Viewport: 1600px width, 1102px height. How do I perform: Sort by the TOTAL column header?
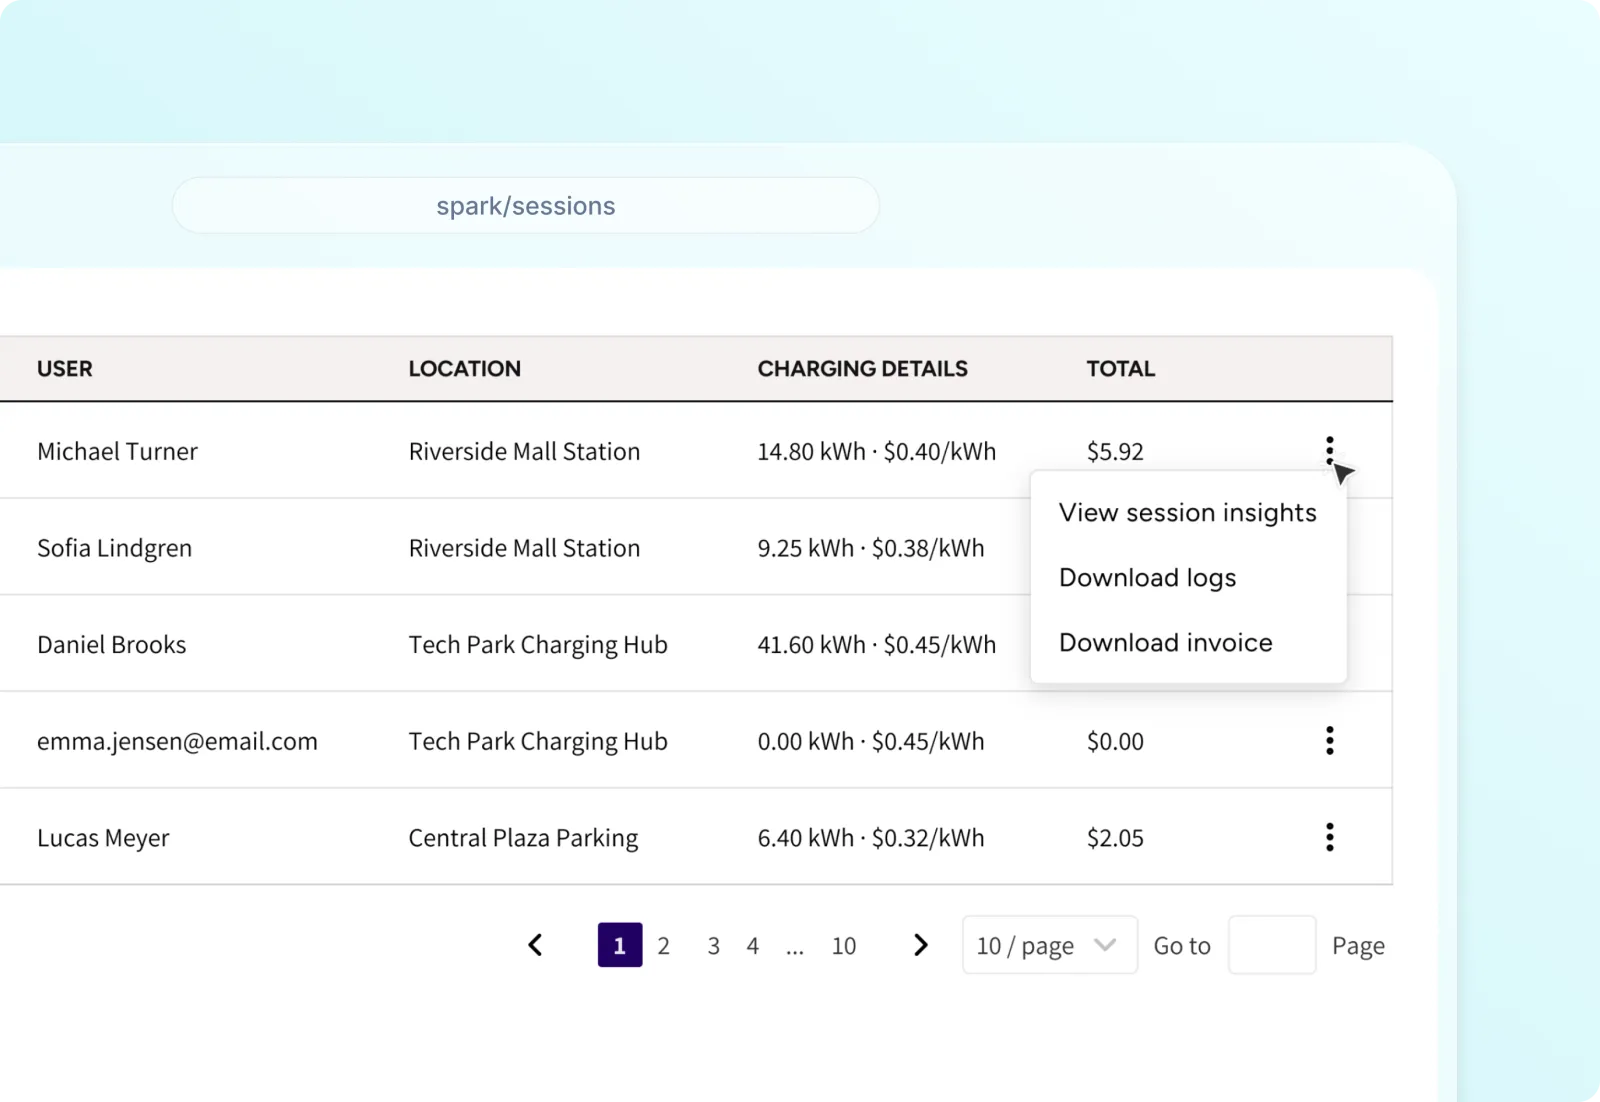(x=1120, y=369)
